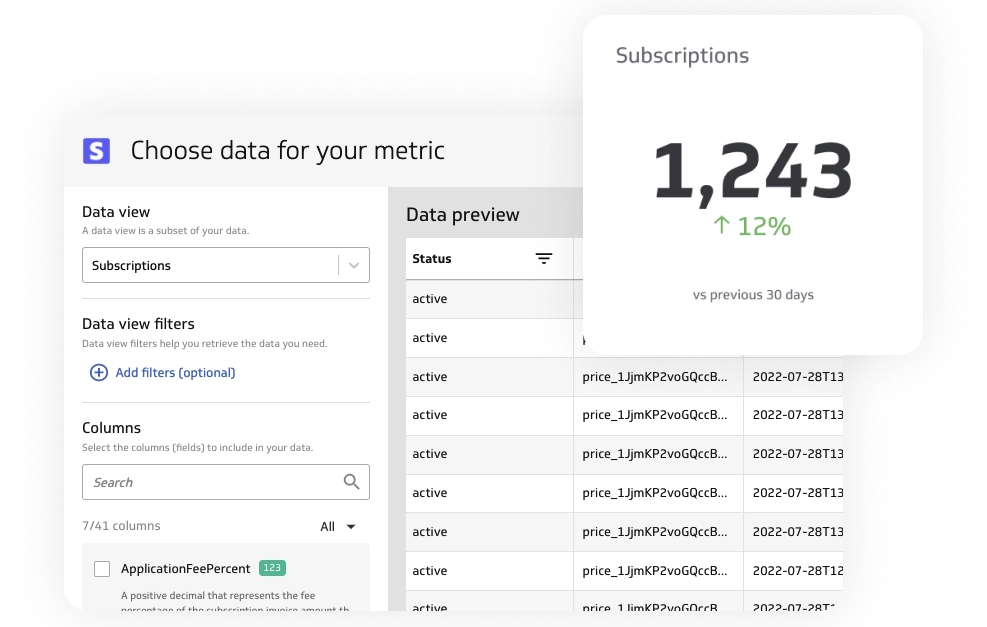Click the upward trend arrow beside 12%

coord(723,226)
